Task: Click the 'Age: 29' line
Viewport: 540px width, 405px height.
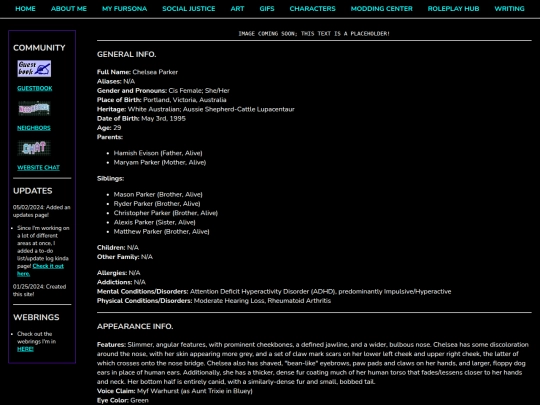Action: [109, 128]
